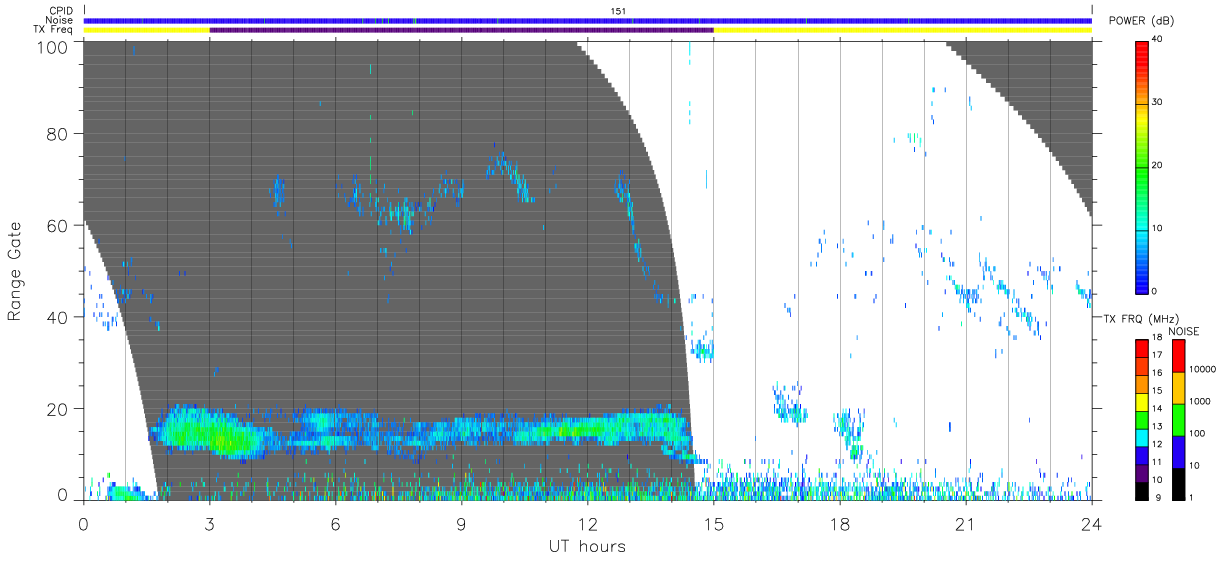Click the 15 tick on the UT hours axis
1228x567 pixels.
tap(713, 523)
